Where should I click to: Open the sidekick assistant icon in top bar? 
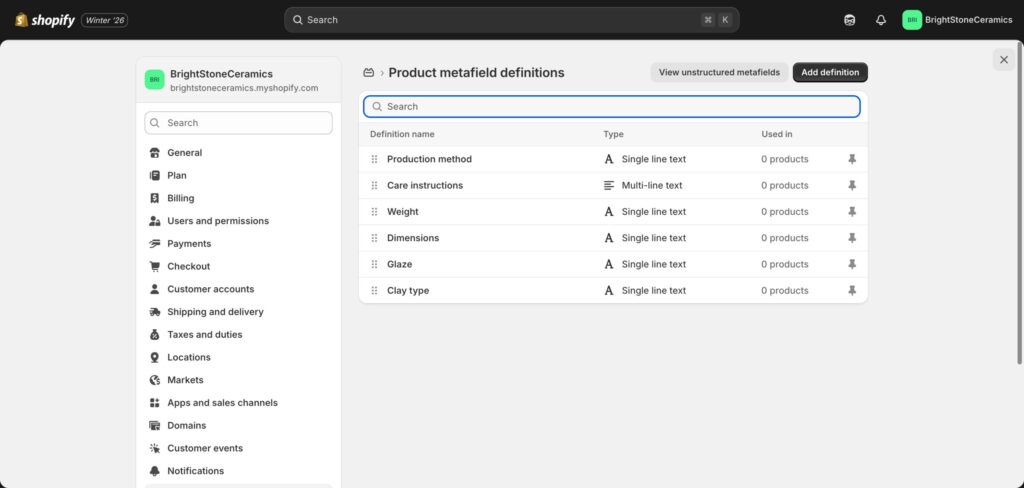[850, 20]
